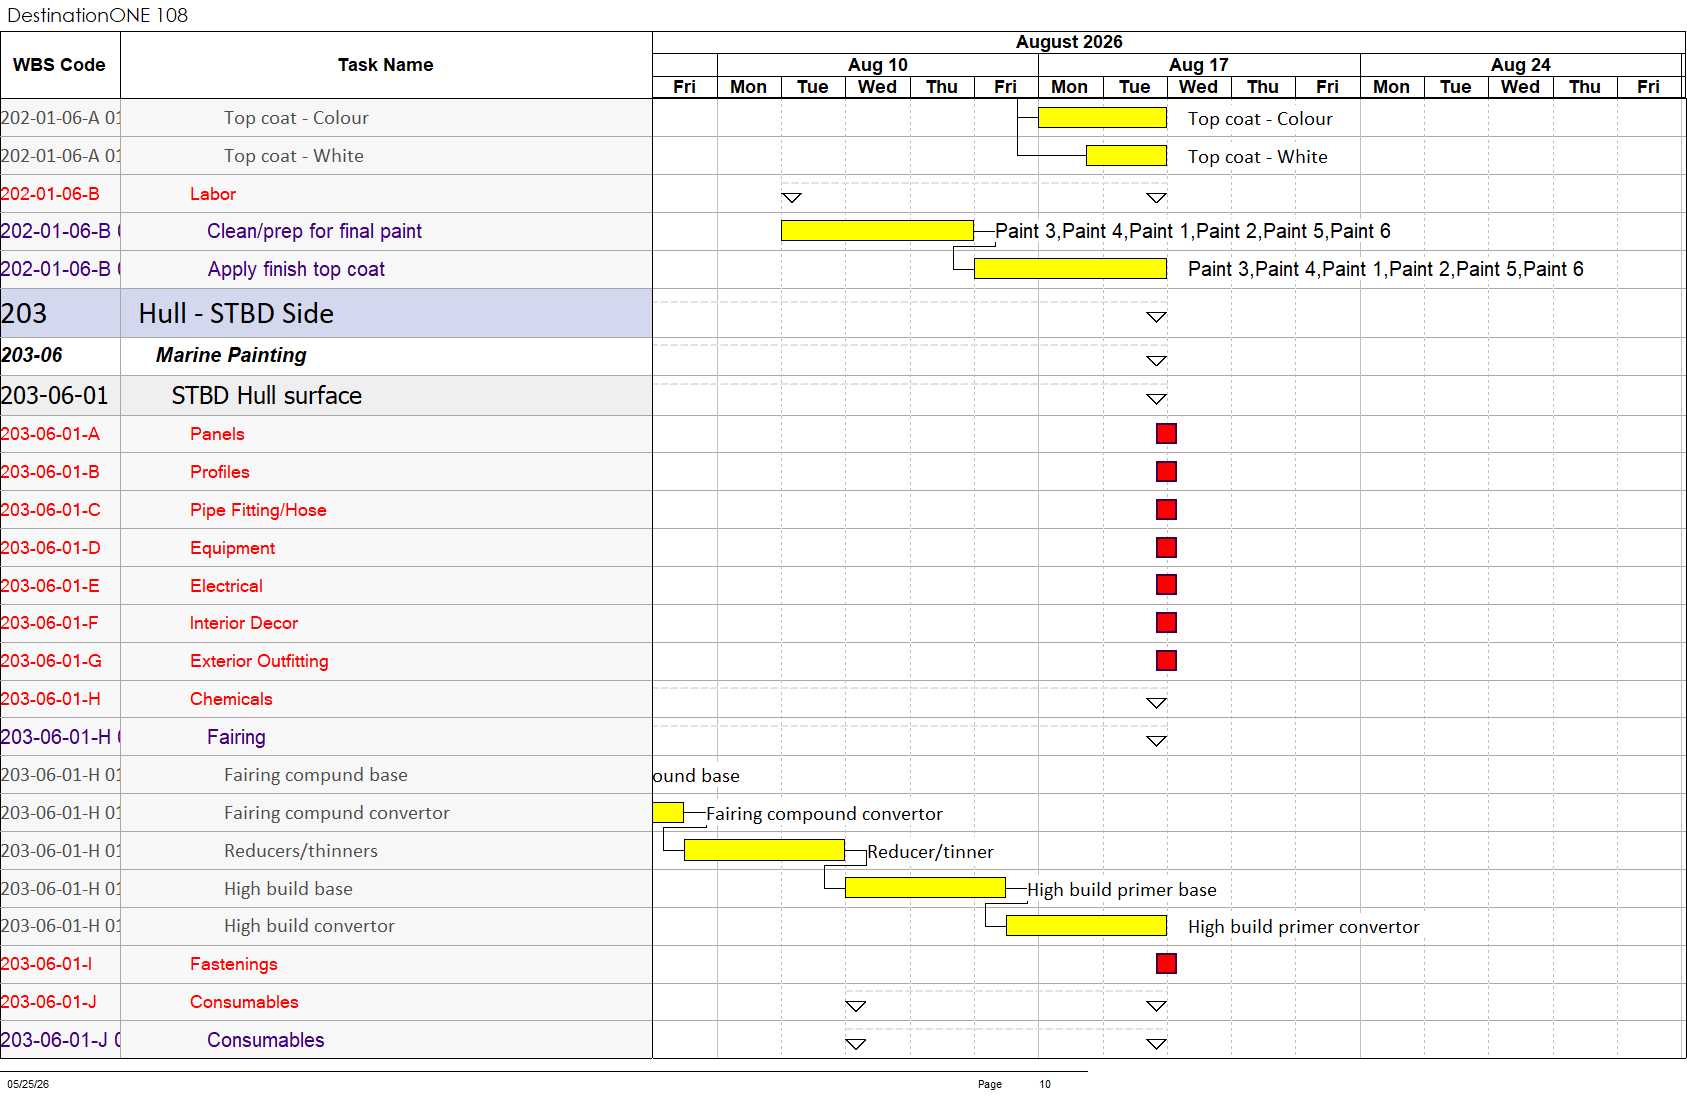1687x1097 pixels.
Task: Select the Pipe Fitting/Hose task name
Action: pyautogui.click(x=258, y=510)
